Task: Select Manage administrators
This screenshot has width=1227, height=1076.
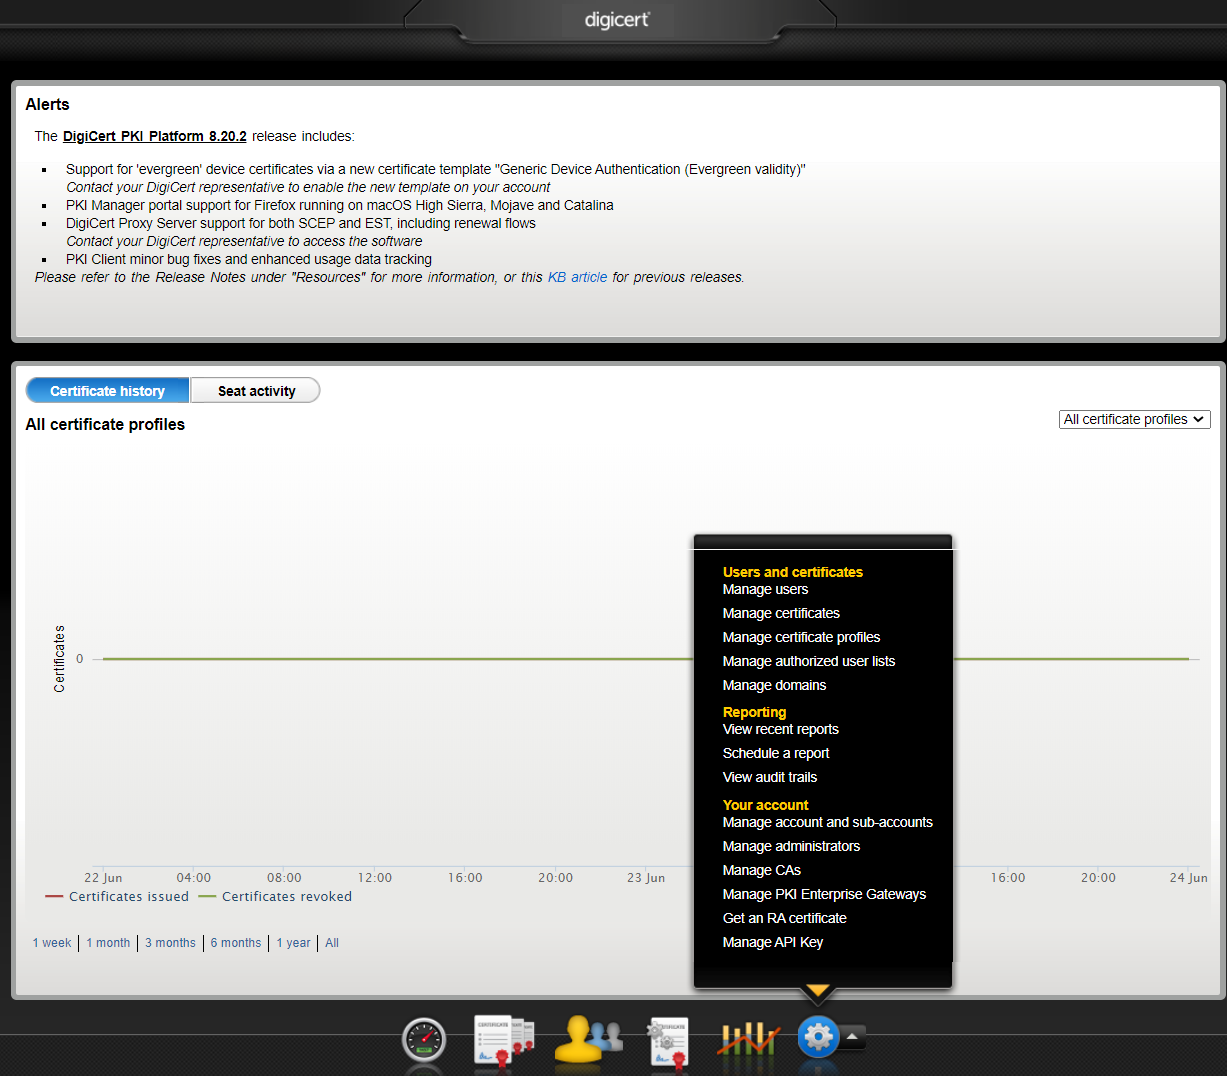Action: point(791,846)
